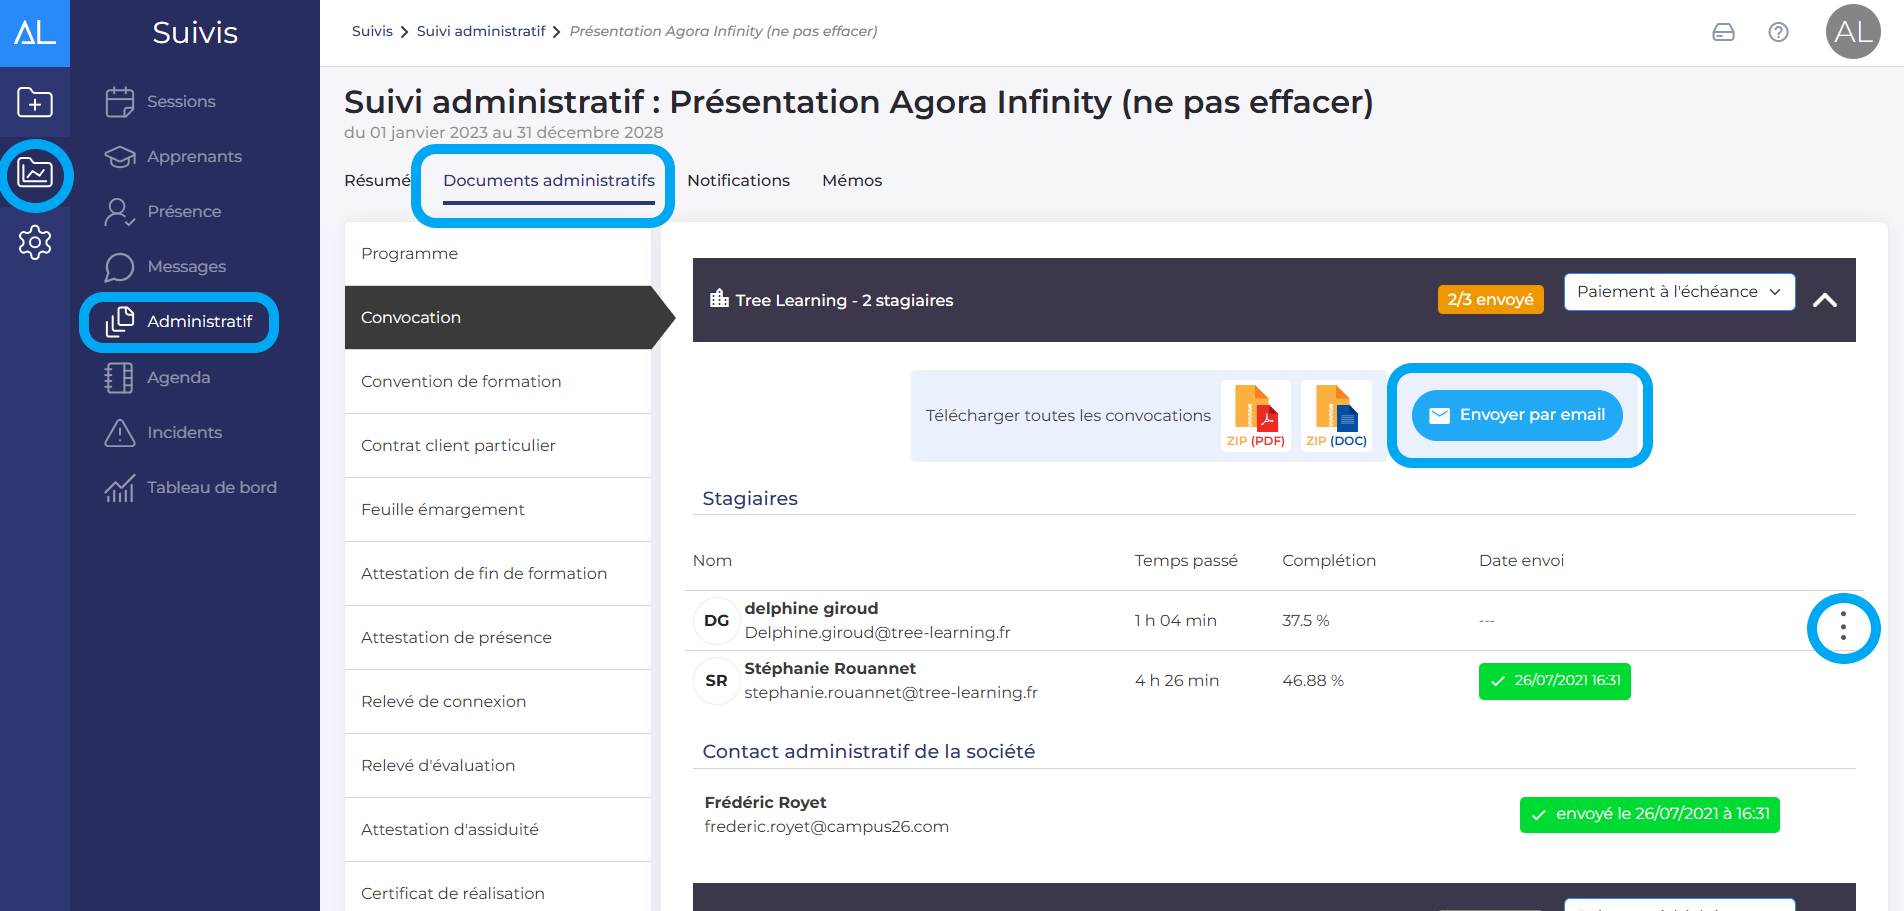The image size is (1904, 911).
Task: Collapse the Tree Learning section chevron
Action: coord(1825,300)
